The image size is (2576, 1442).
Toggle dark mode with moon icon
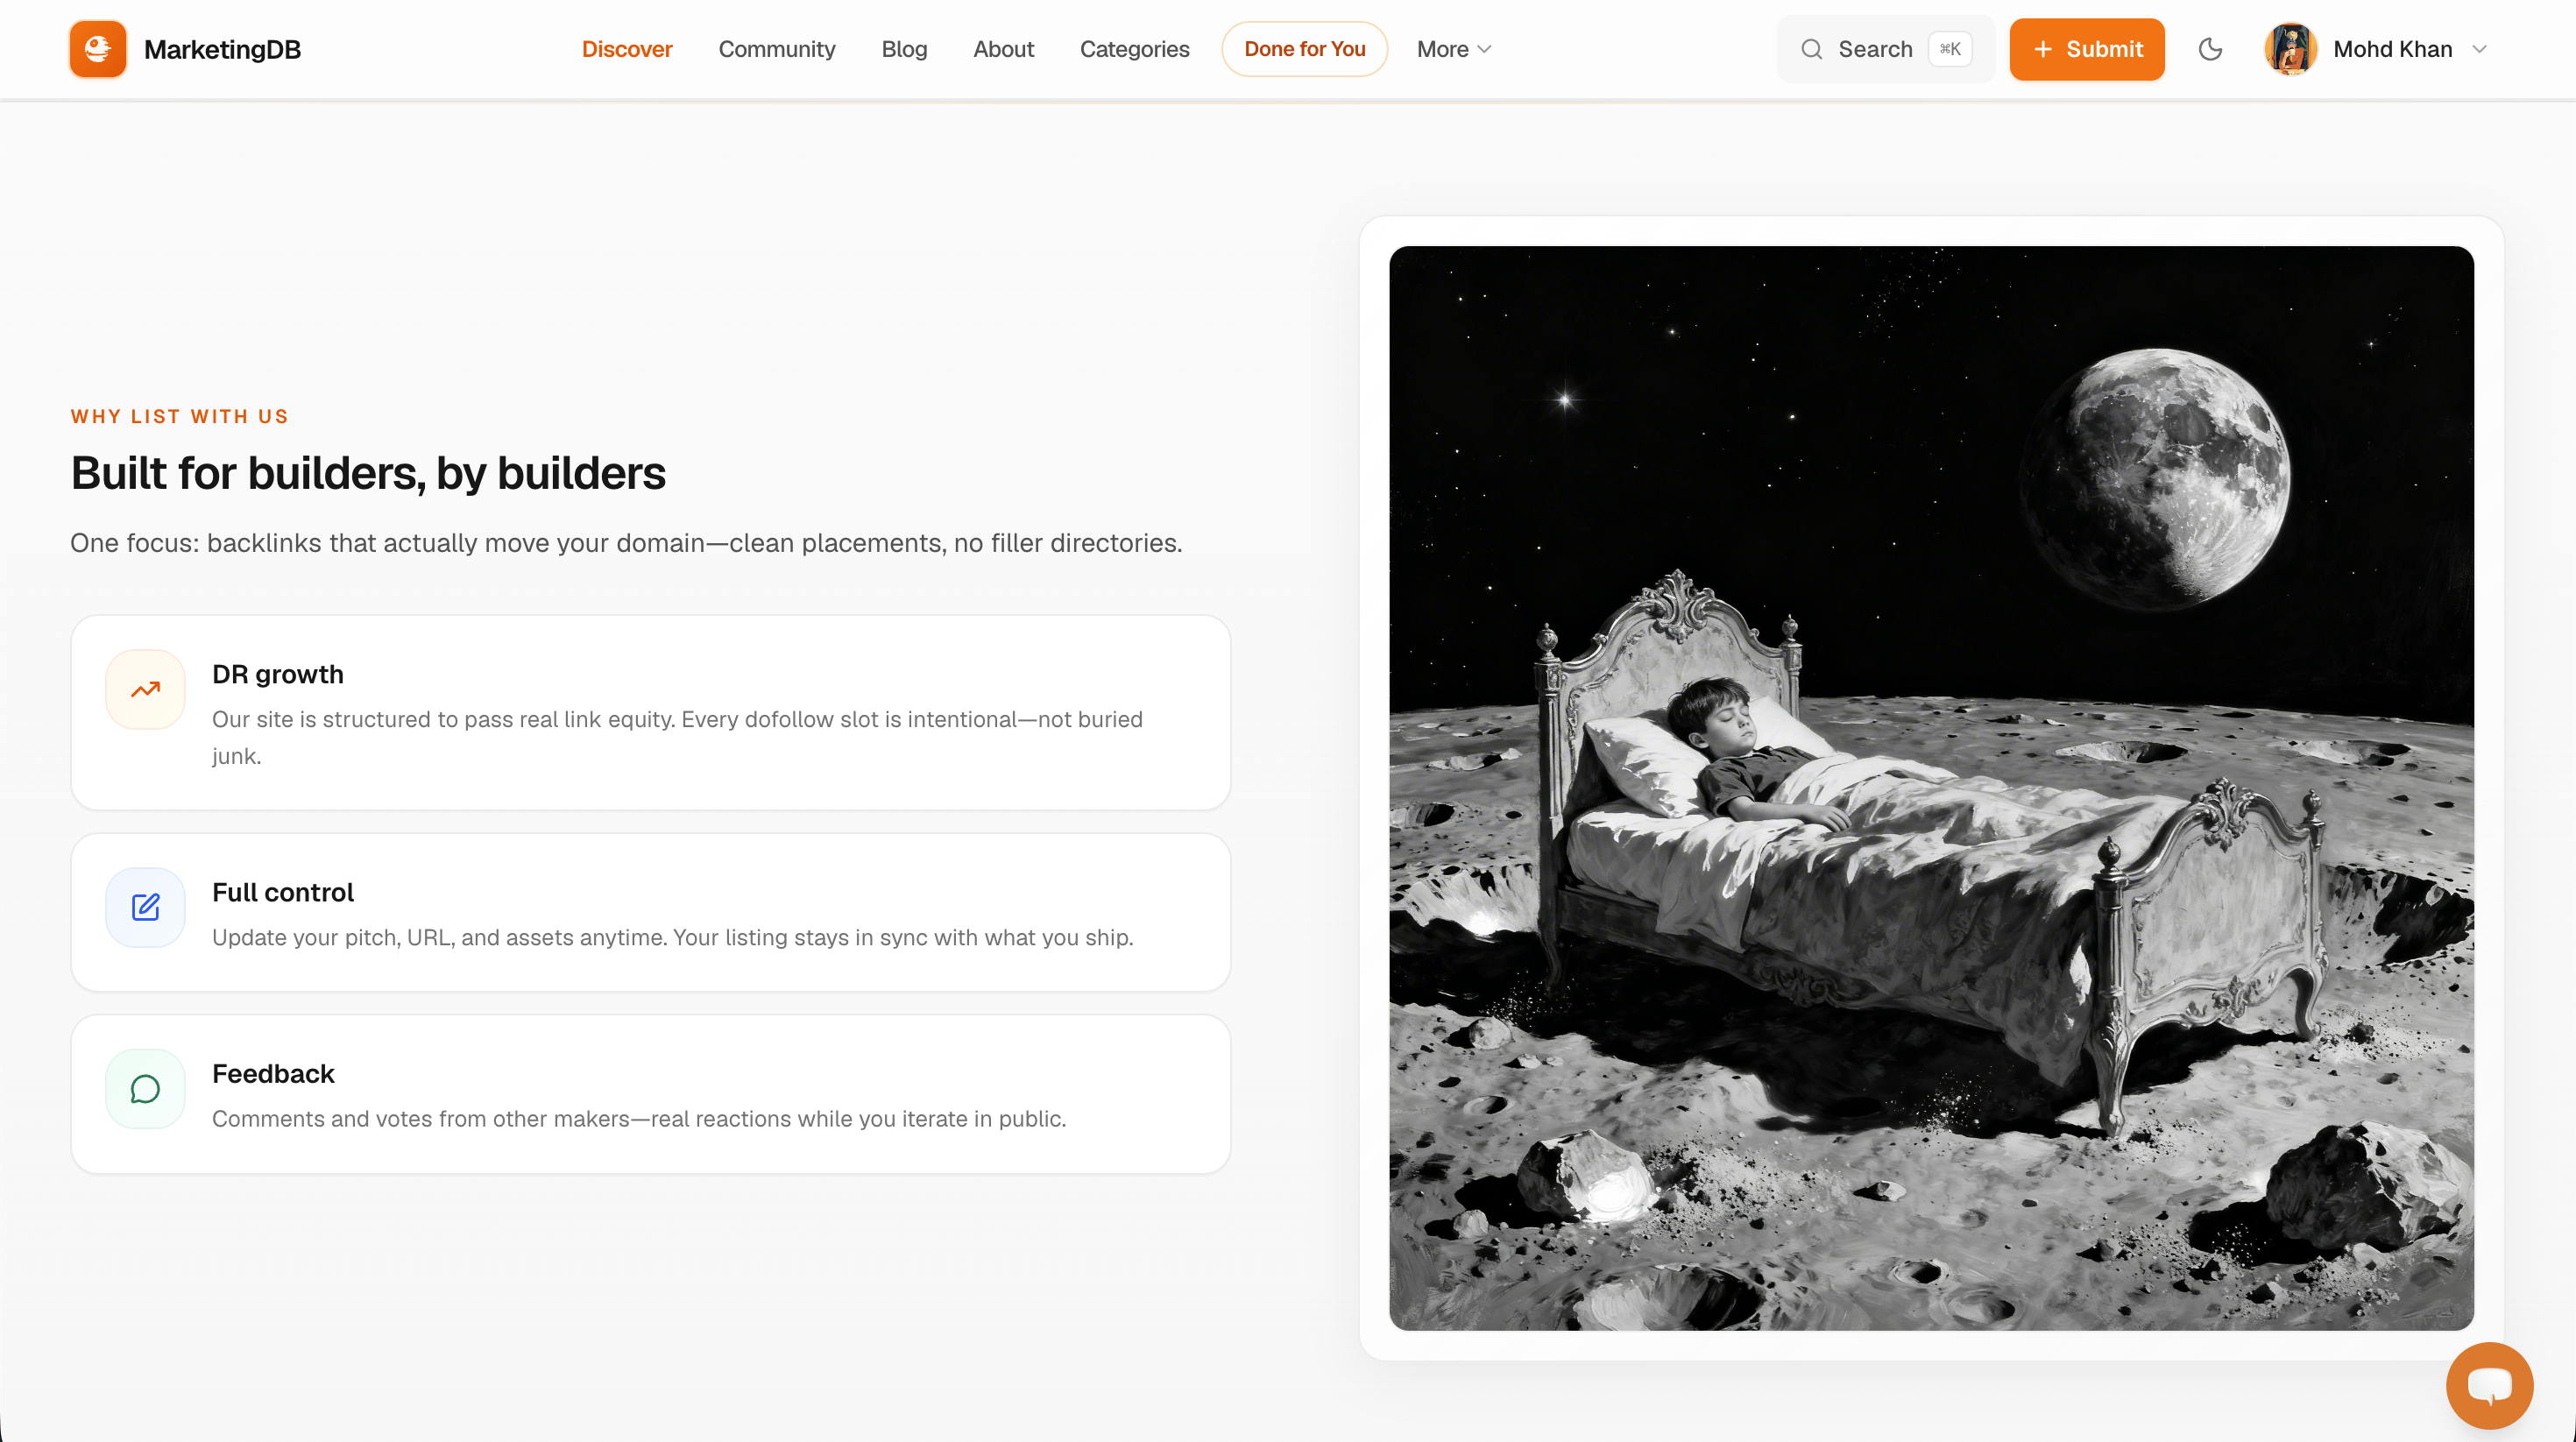[x=2210, y=49]
